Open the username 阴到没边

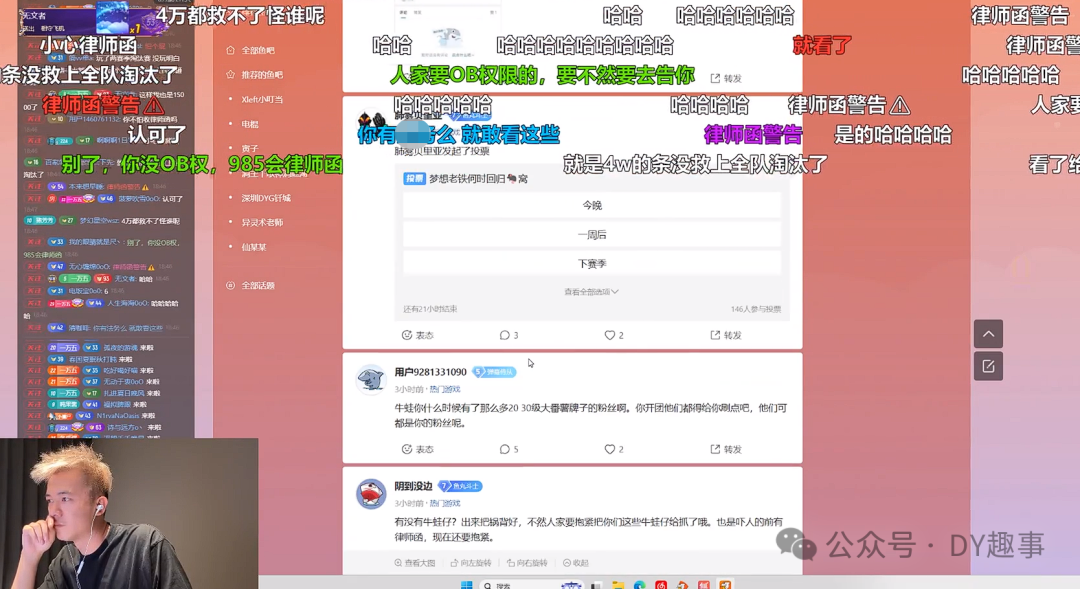413,486
